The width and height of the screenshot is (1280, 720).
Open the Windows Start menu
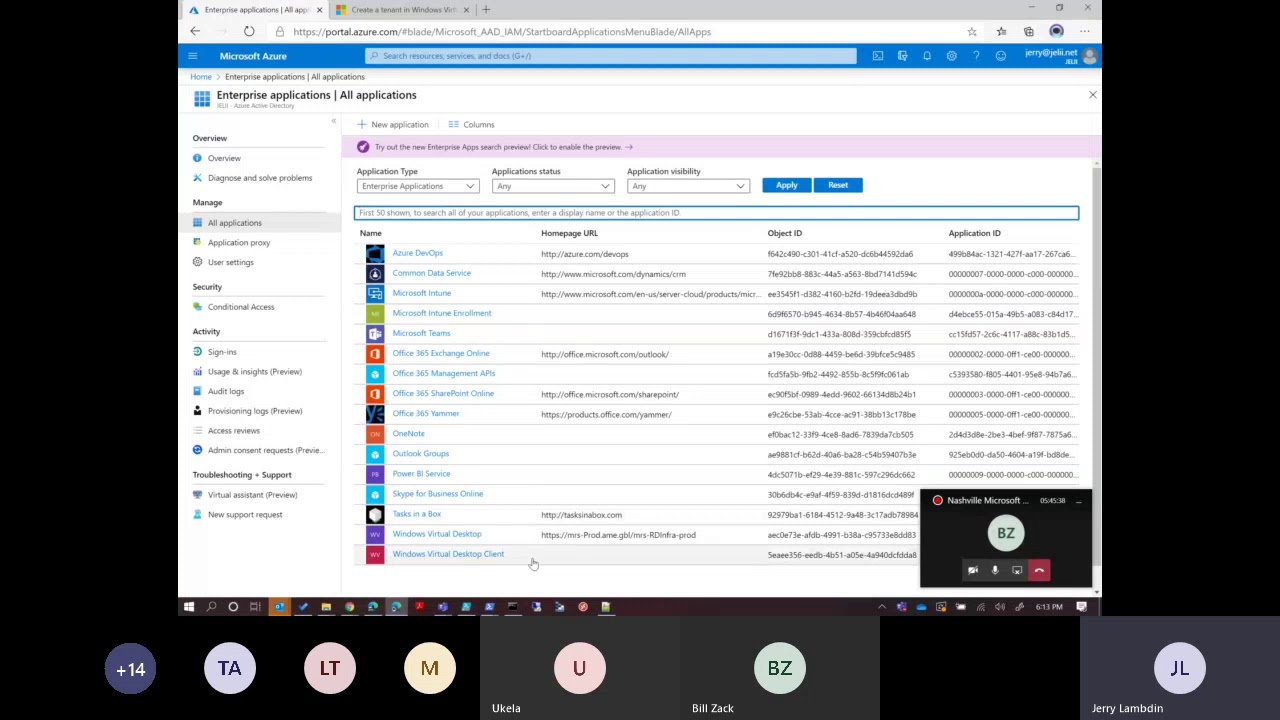coord(188,607)
